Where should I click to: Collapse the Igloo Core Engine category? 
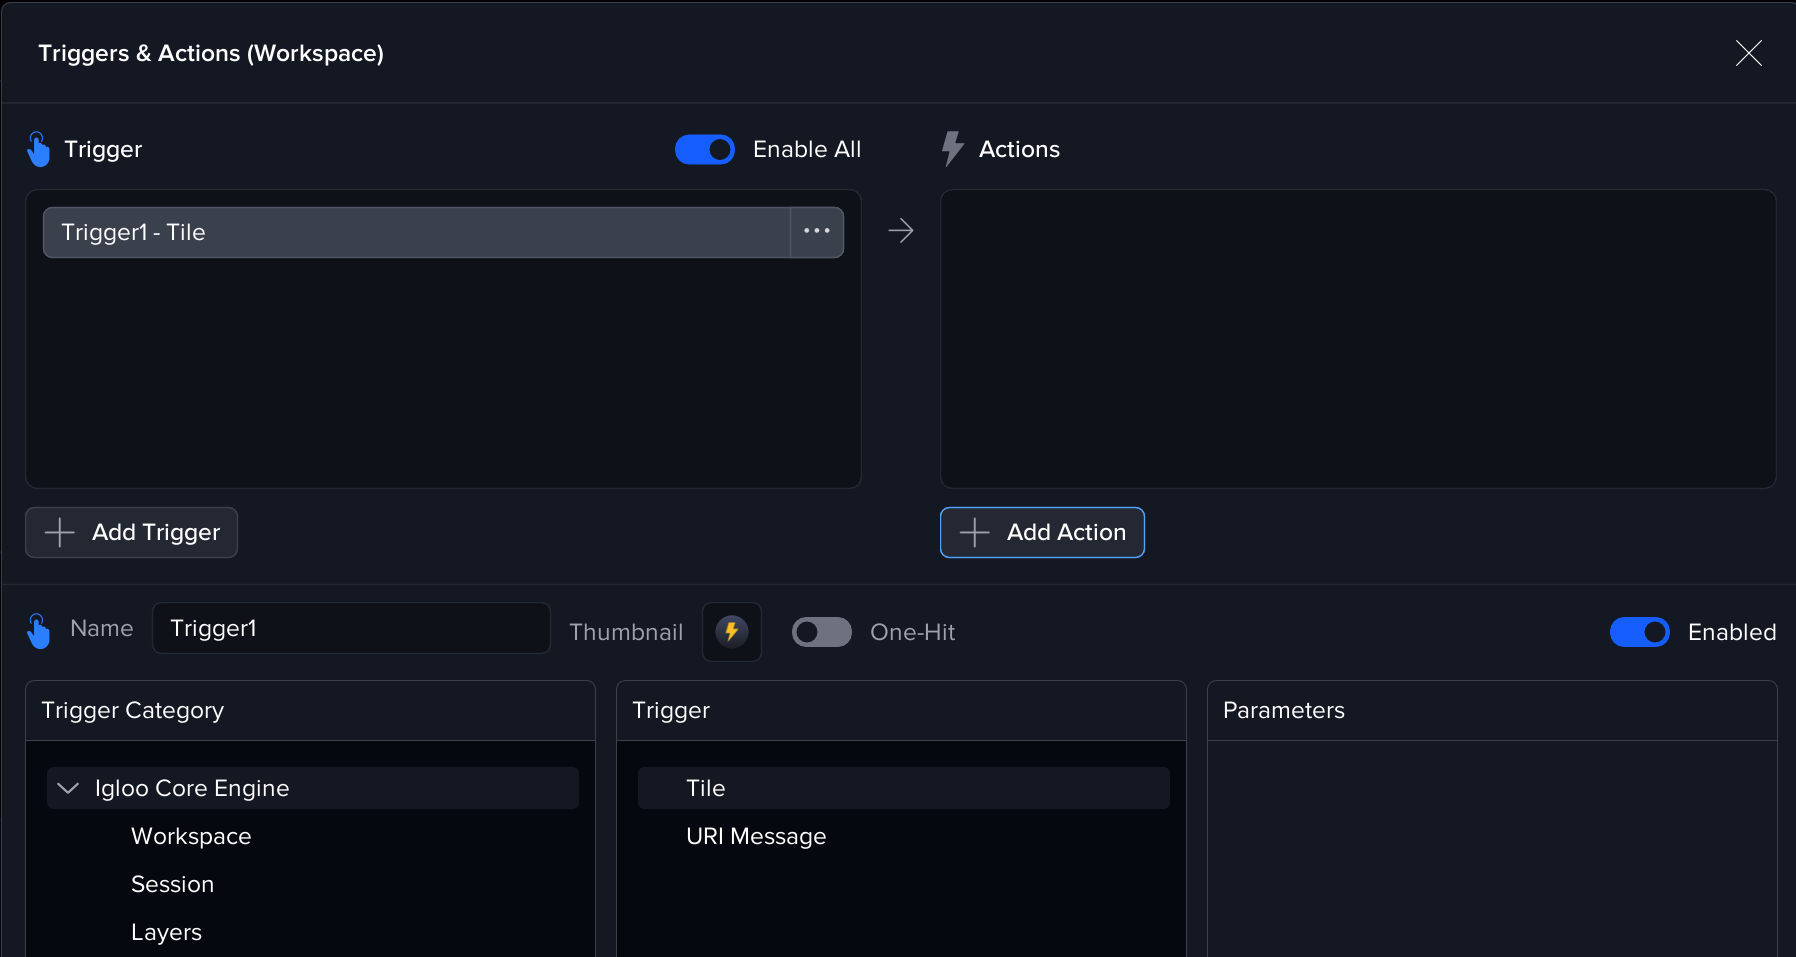click(x=68, y=788)
